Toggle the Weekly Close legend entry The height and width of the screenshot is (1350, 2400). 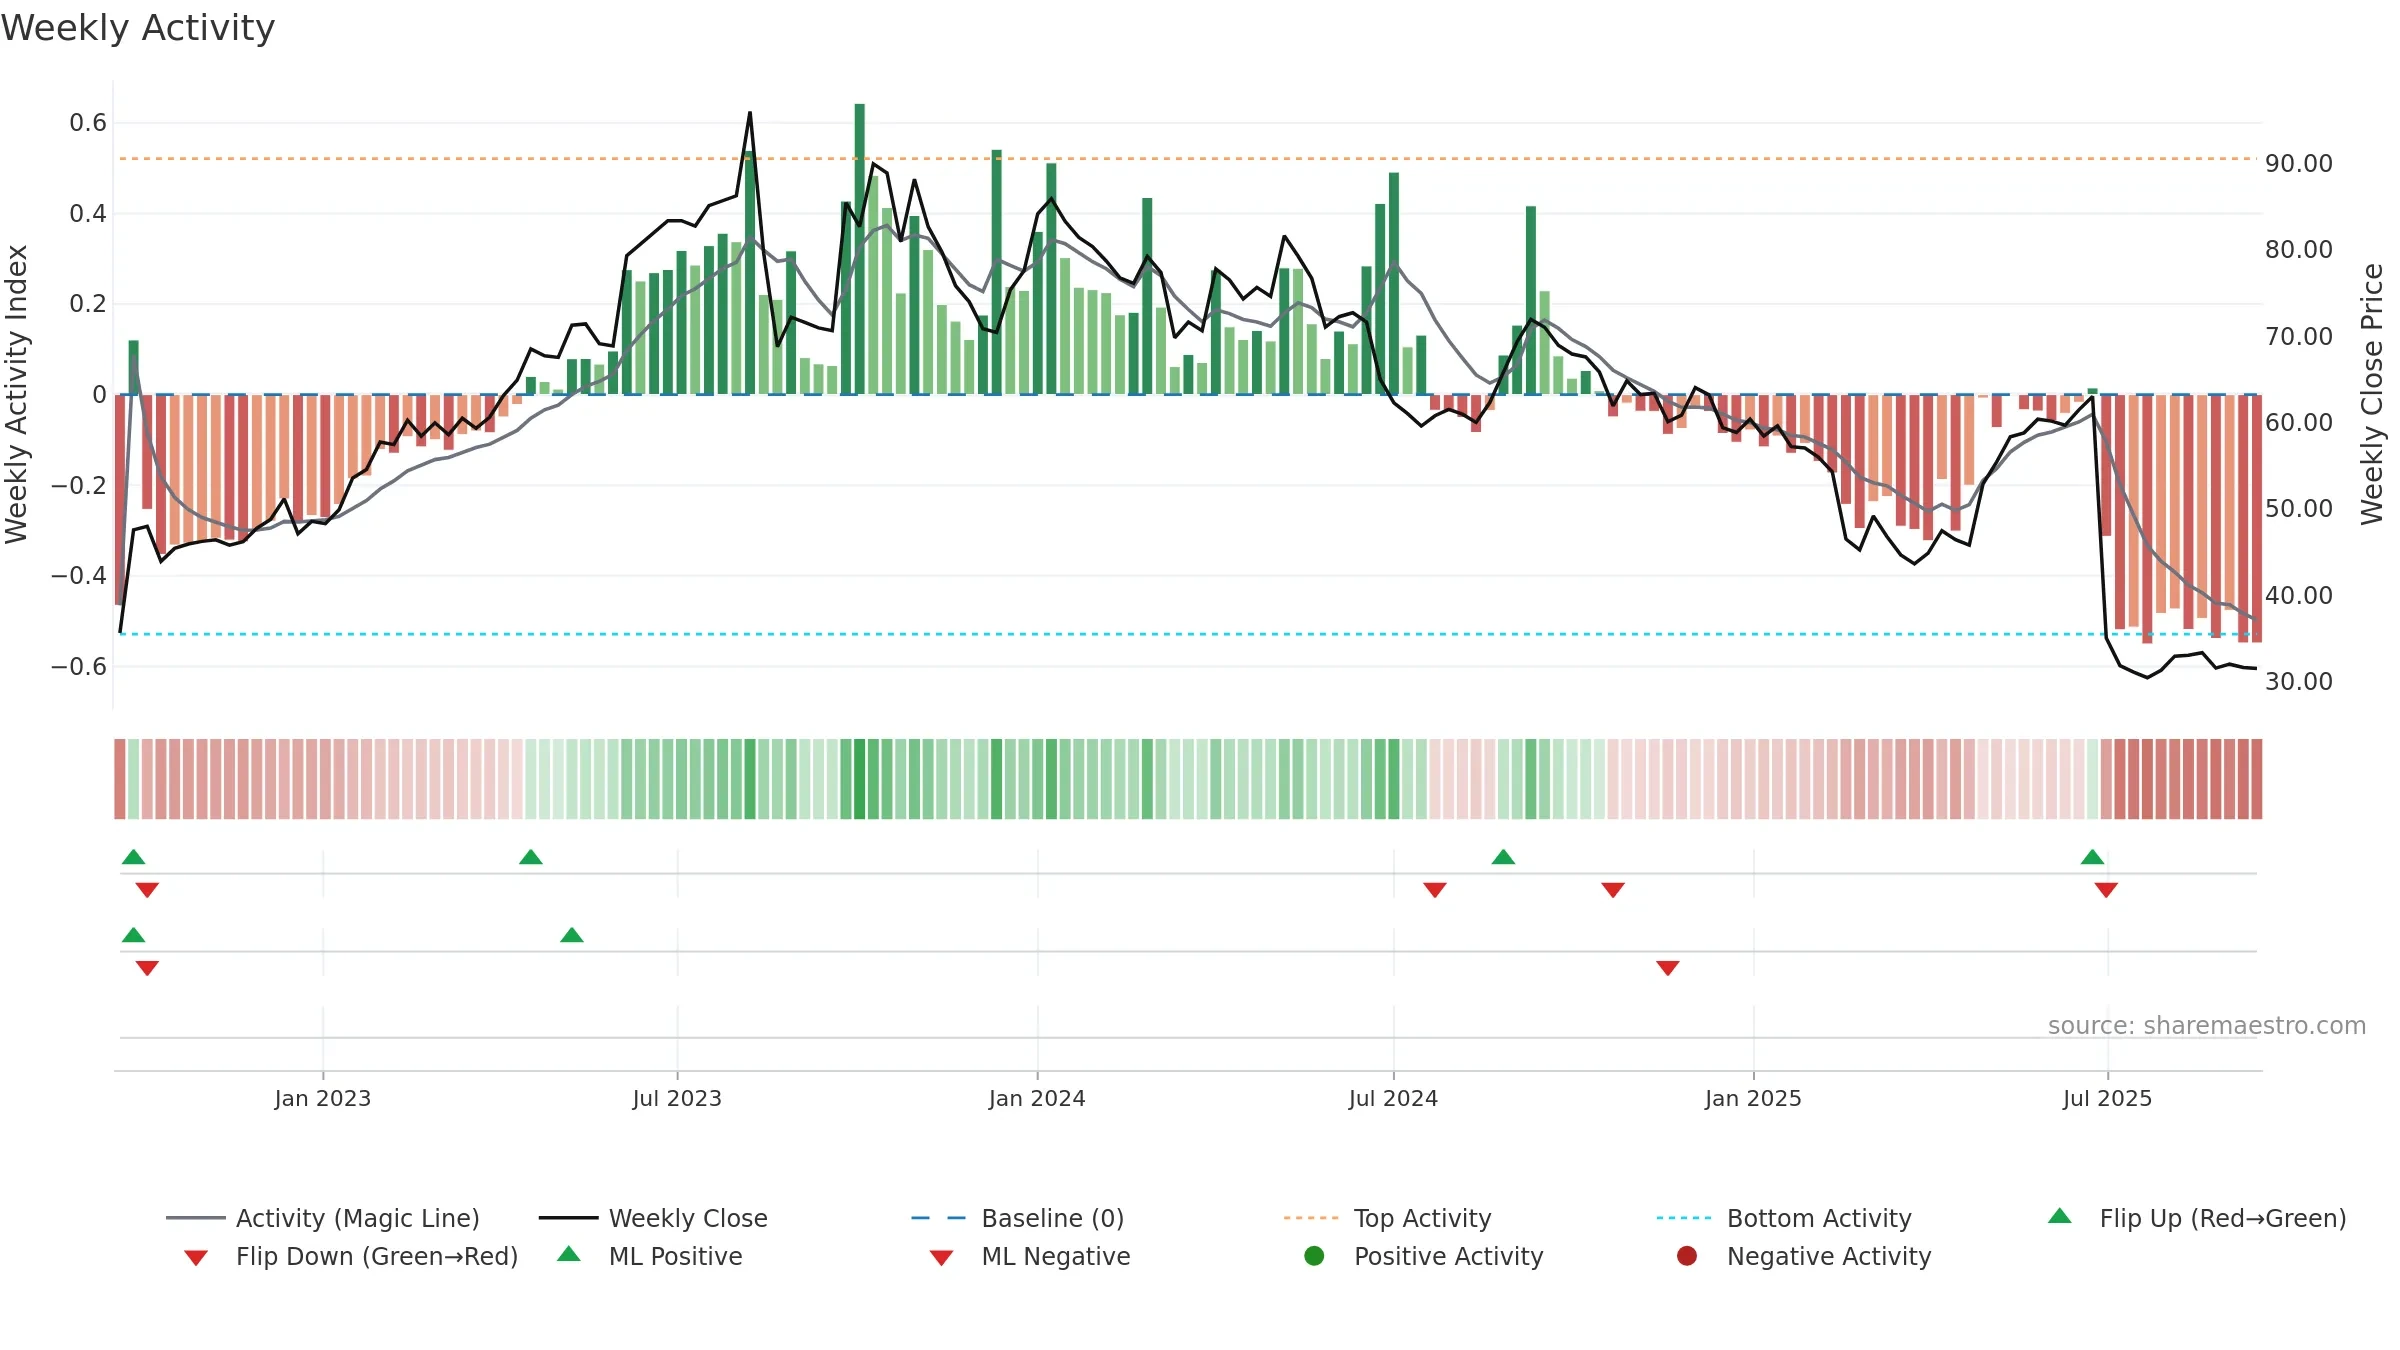click(653, 1218)
